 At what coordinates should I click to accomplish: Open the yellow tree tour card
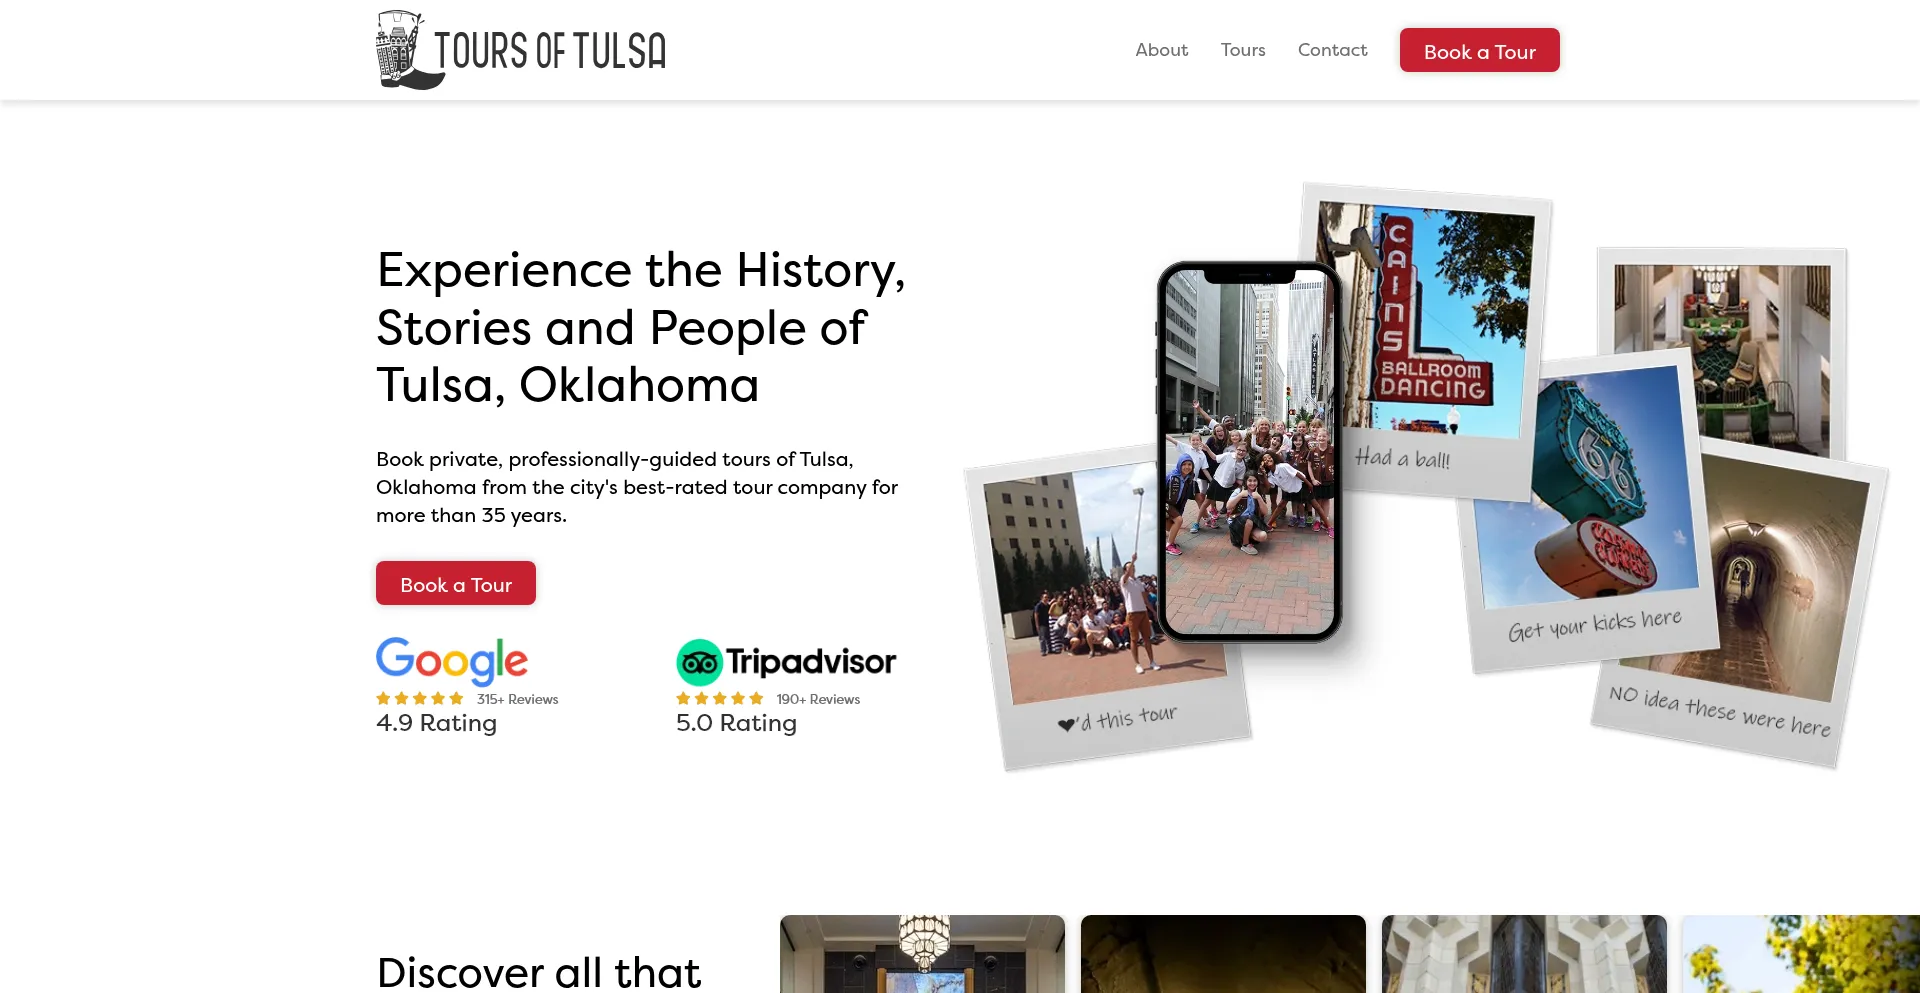[1801, 954]
